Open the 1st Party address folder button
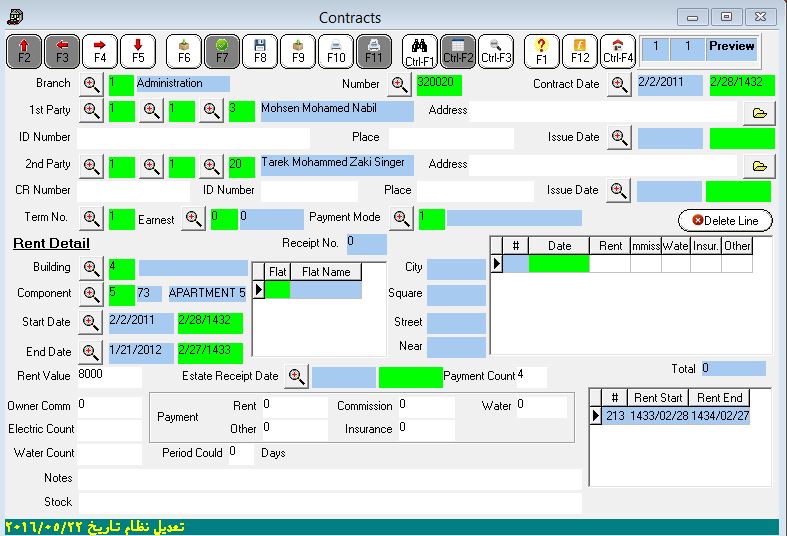787x536 pixels. 759,113
